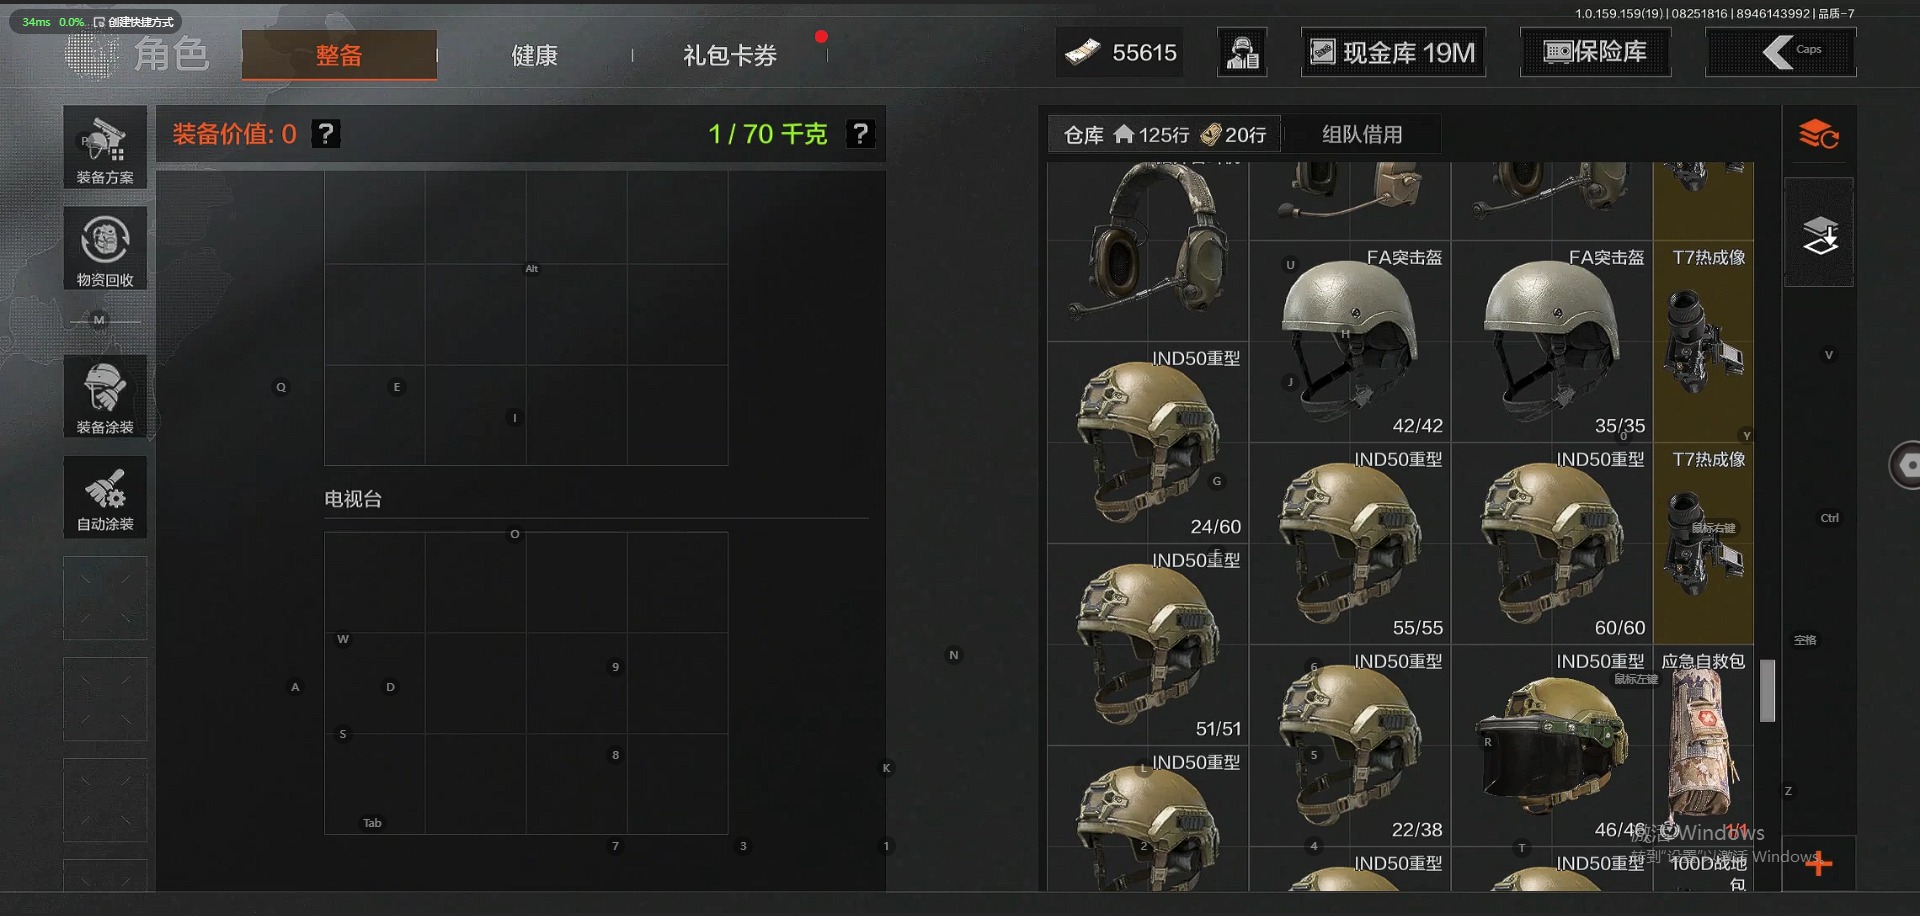1920x916 pixels.
Task: Open the 保险库 safe button
Action: point(1595,52)
